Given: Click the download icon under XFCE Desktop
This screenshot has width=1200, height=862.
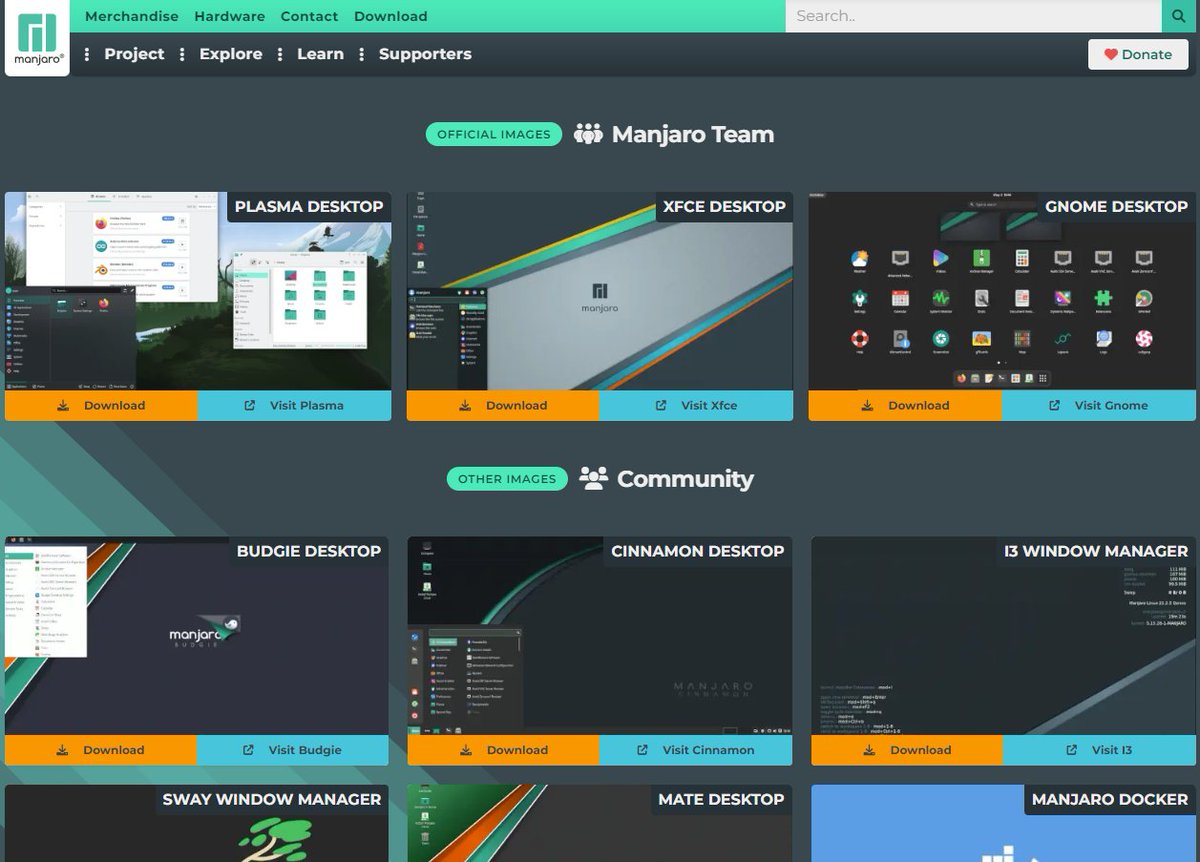Looking at the screenshot, I should tap(465, 406).
